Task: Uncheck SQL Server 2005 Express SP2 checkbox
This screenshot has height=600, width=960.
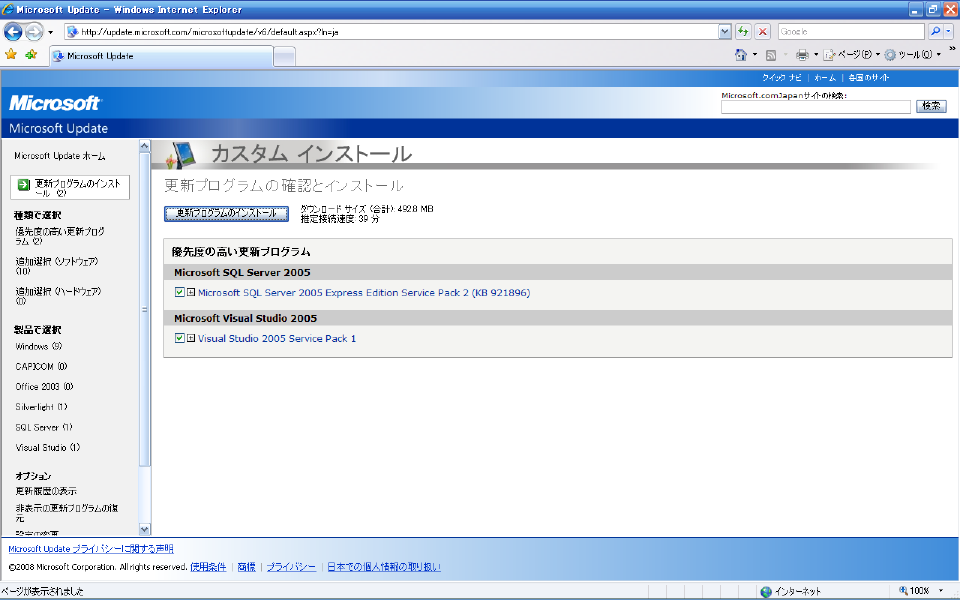Action: [x=179, y=292]
